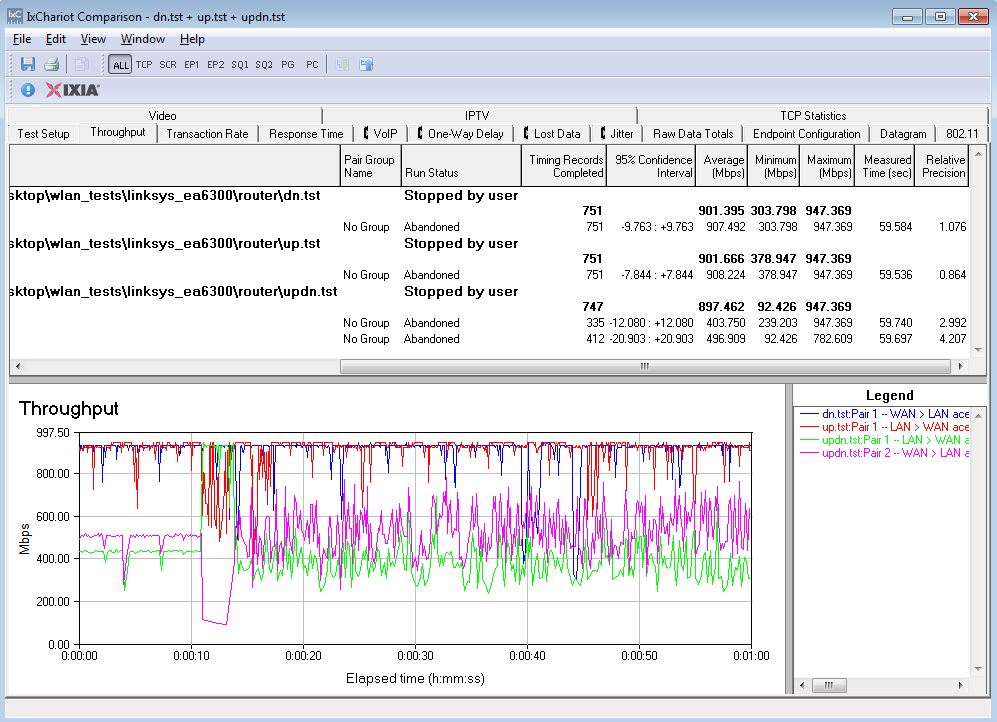Select the PC filter button
Screen dimensions: 997x722
point(312,65)
